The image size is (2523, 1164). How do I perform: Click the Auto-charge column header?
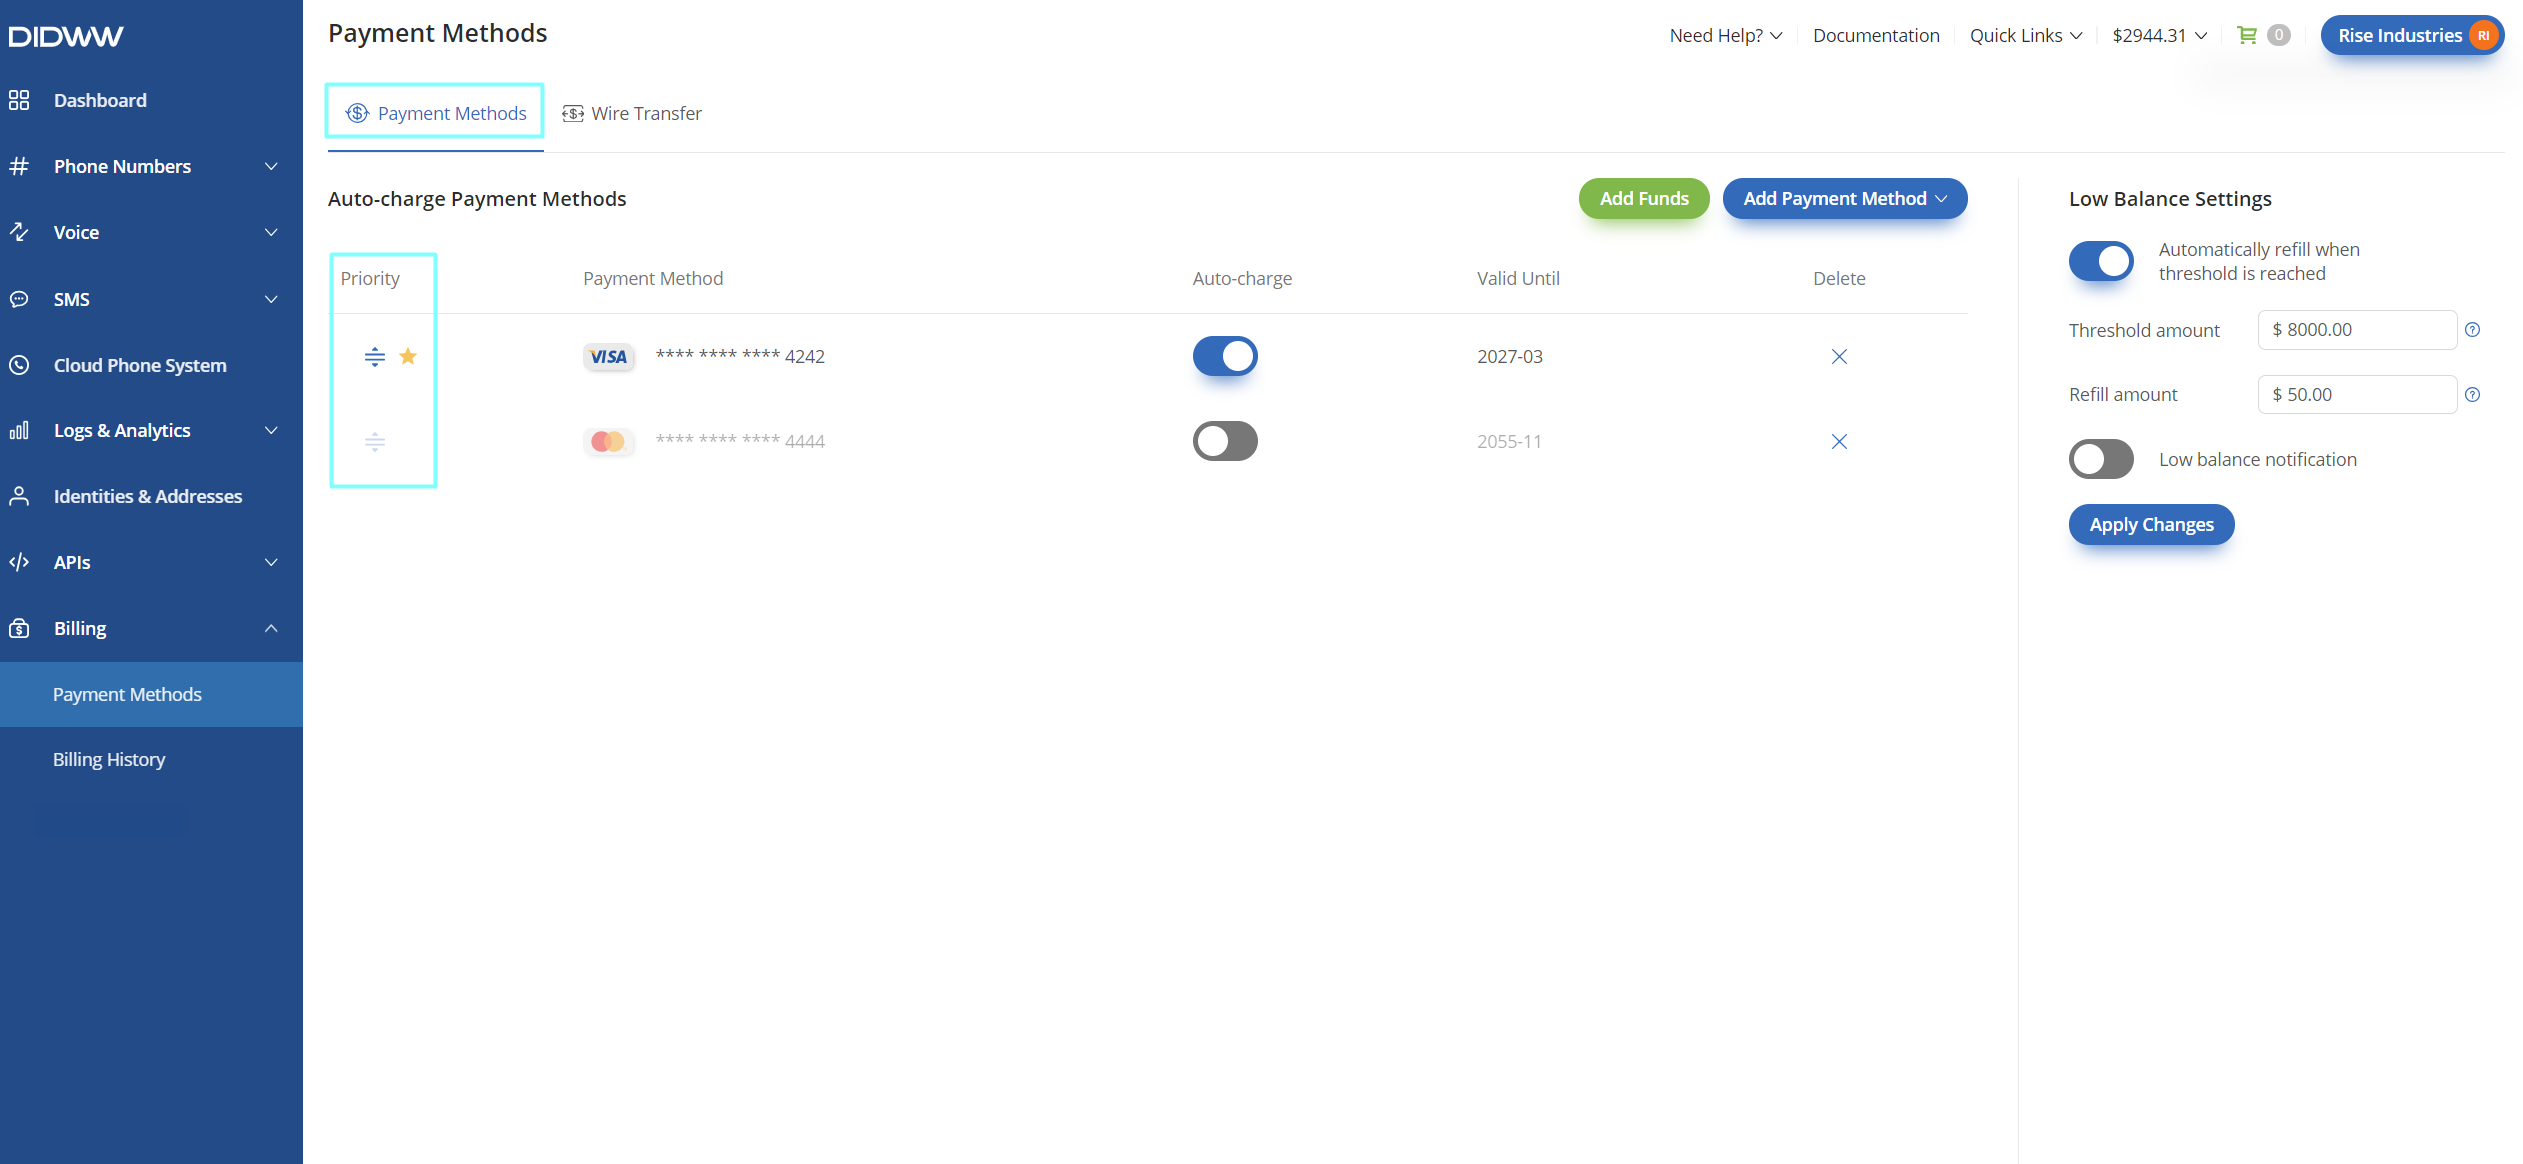click(x=1242, y=278)
